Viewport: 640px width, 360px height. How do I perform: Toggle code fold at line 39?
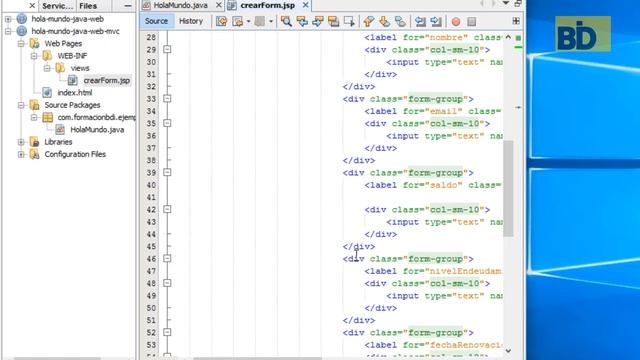pos(167,173)
